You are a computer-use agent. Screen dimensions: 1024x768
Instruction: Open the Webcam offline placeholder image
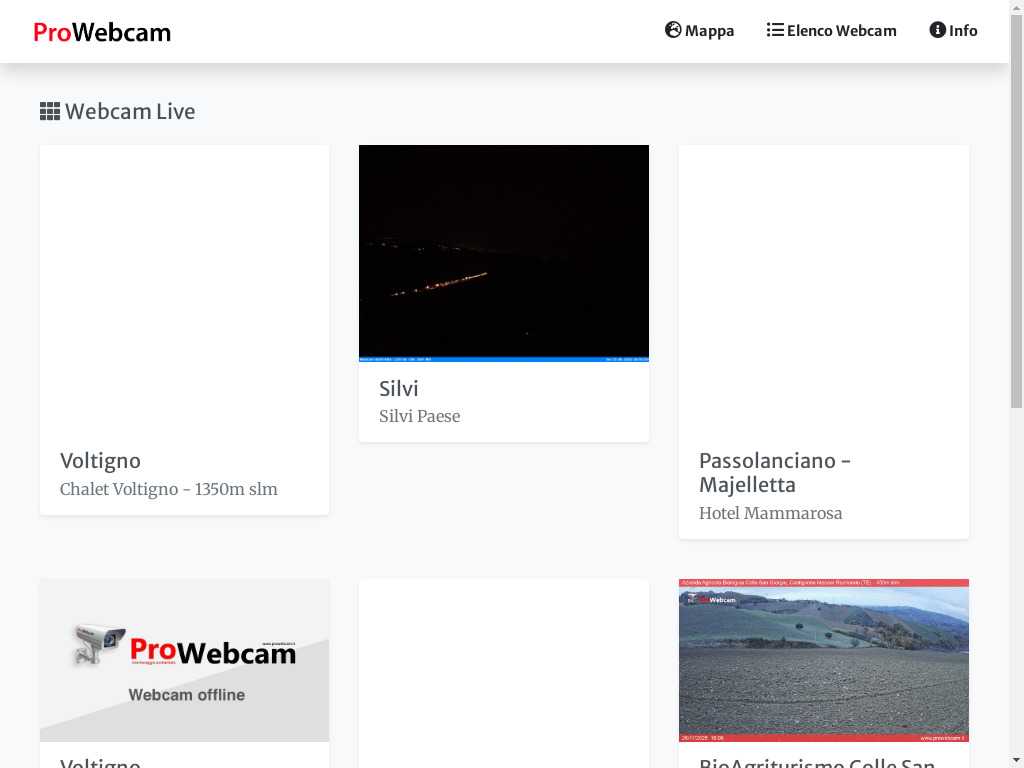[184, 660]
